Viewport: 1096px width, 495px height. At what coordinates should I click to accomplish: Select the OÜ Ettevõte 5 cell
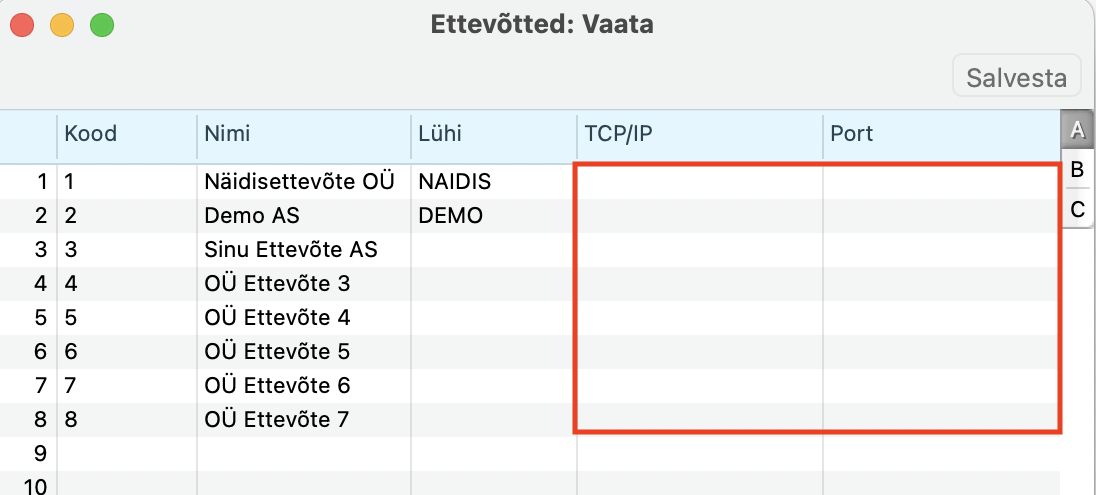[277, 352]
